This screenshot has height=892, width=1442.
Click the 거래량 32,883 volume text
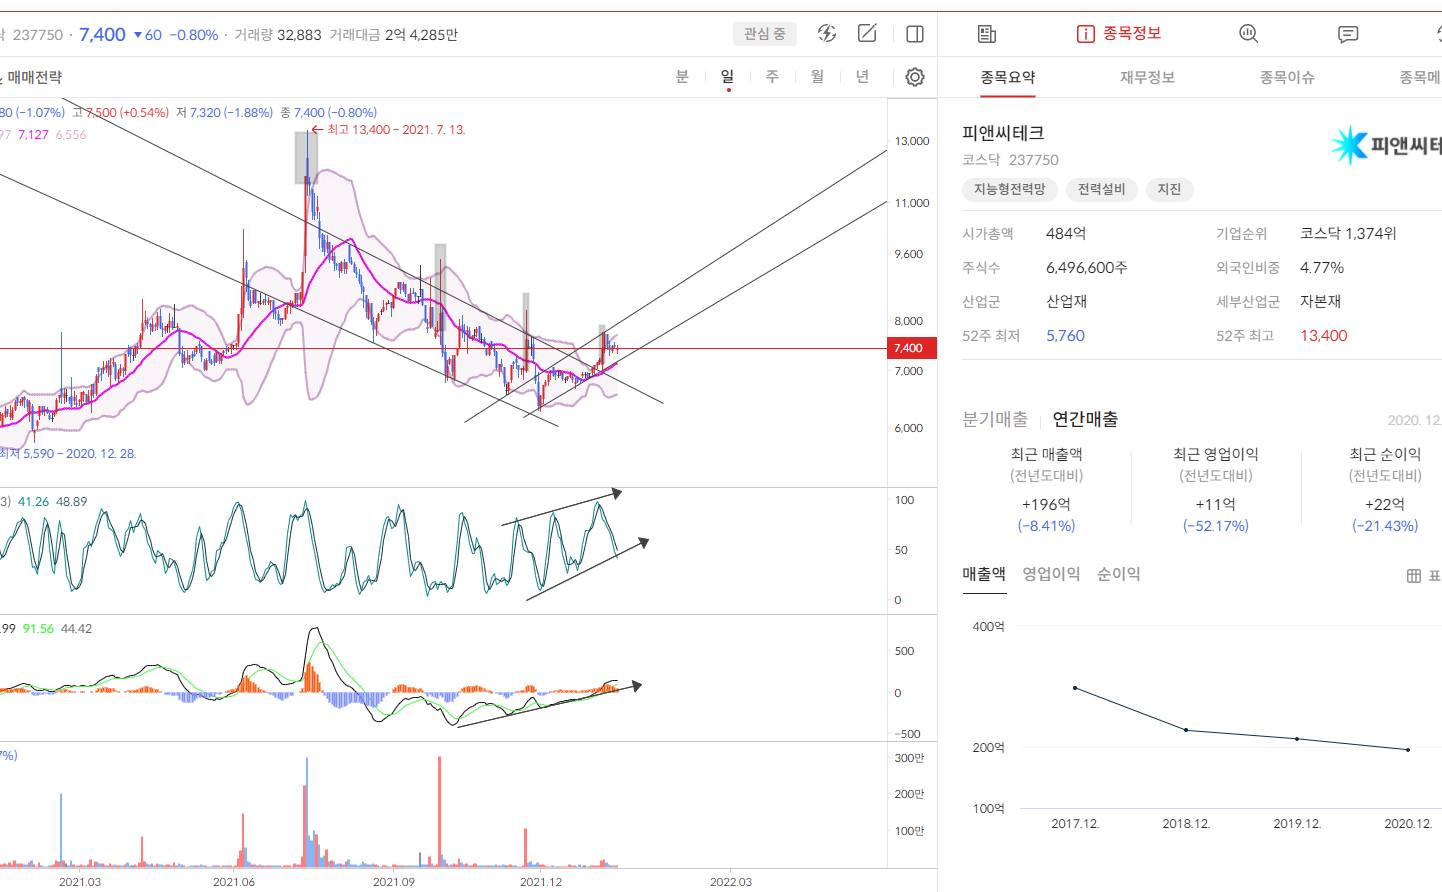click(x=278, y=35)
